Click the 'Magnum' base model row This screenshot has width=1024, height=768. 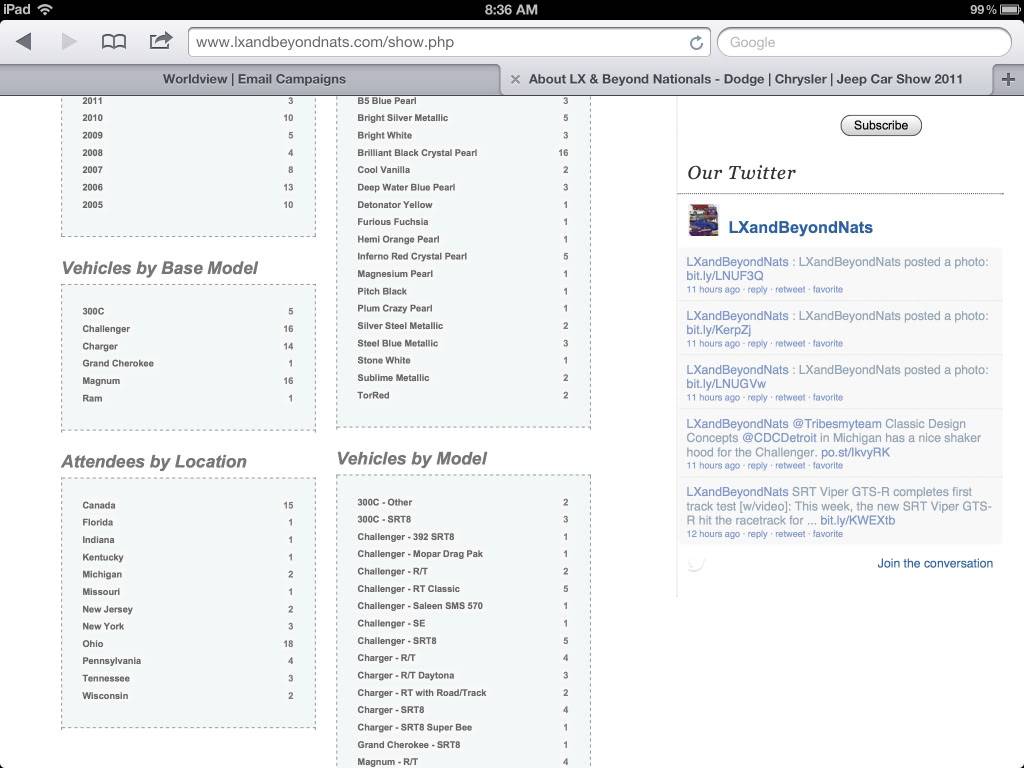[x=188, y=381]
